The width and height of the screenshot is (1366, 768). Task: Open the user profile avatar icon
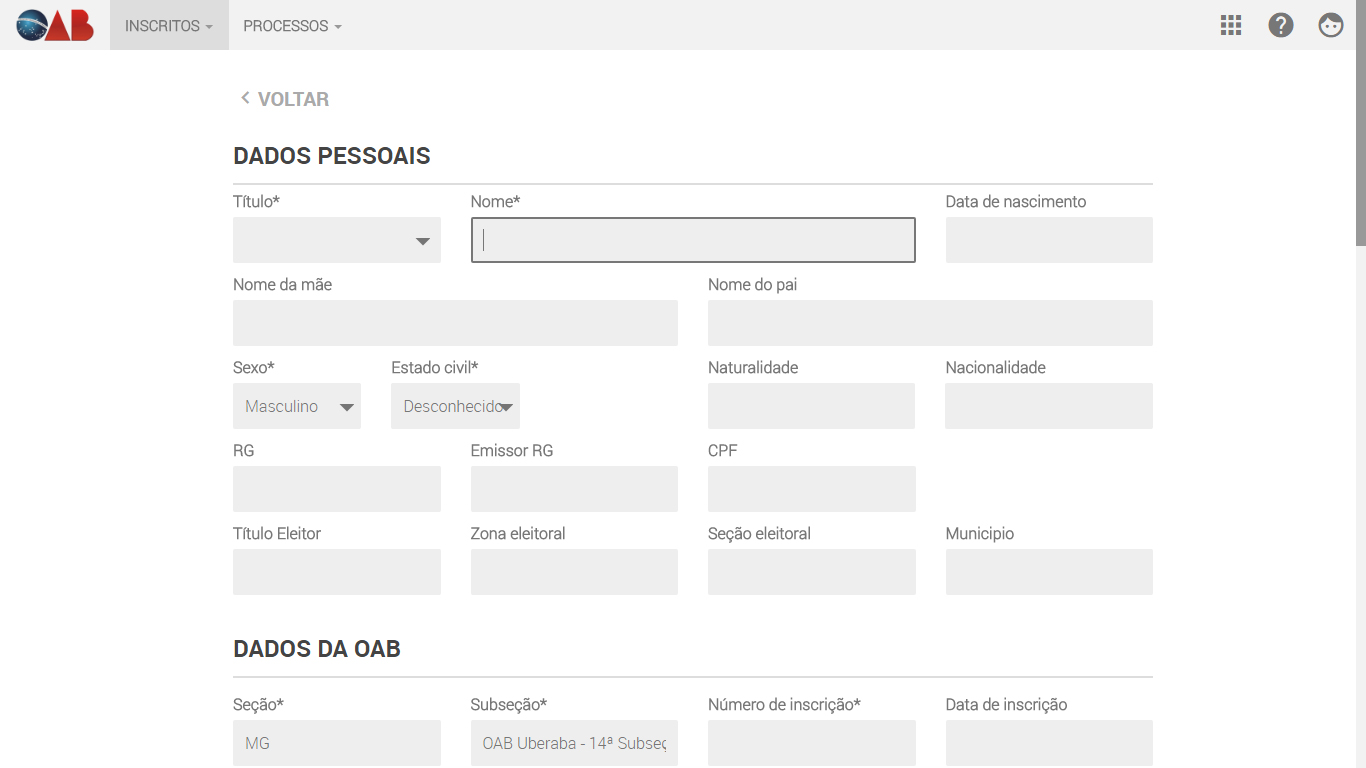1331,25
